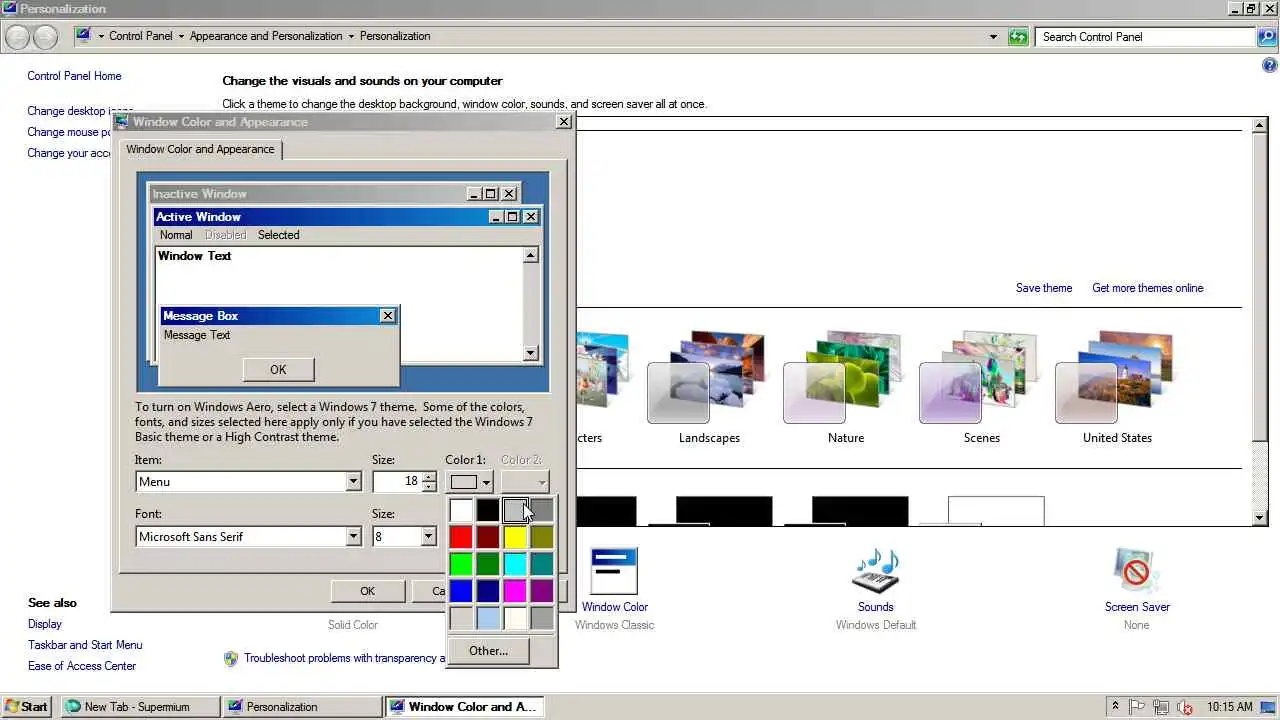Close the Window Color and Appearance dialog
The height and width of the screenshot is (720, 1280).
(564, 121)
